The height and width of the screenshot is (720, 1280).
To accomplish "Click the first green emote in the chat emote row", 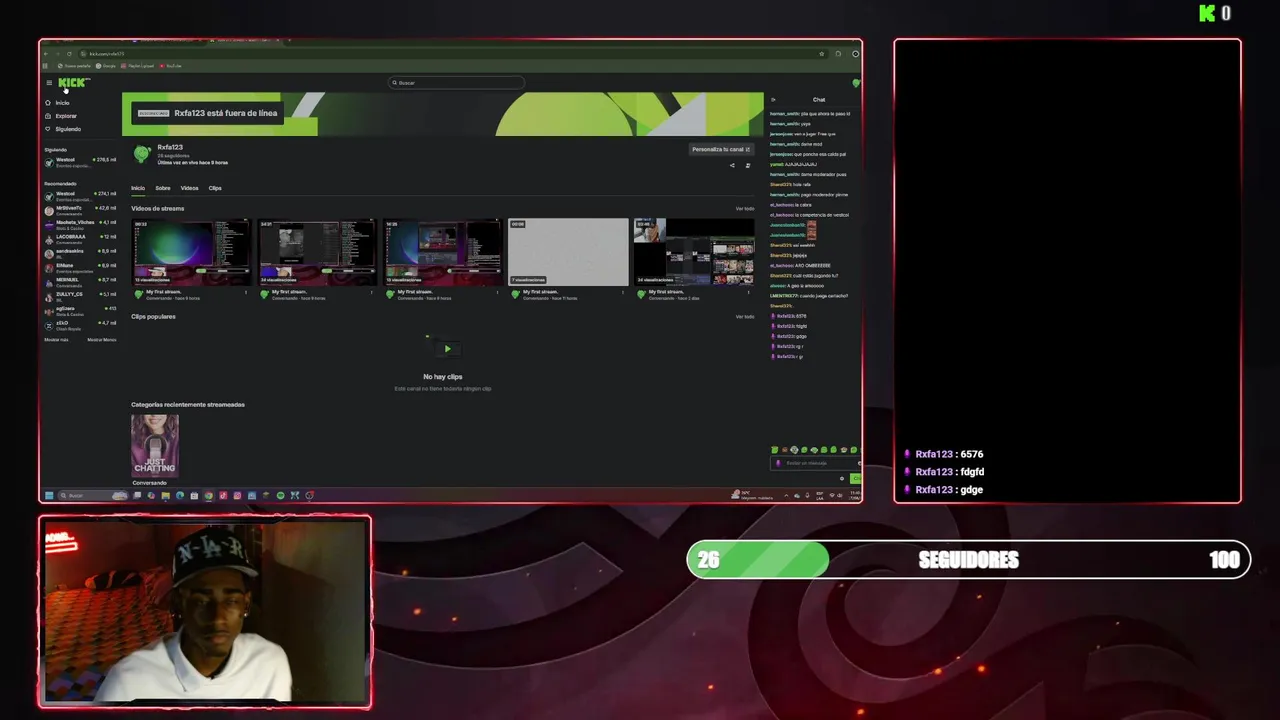I will coord(774,450).
